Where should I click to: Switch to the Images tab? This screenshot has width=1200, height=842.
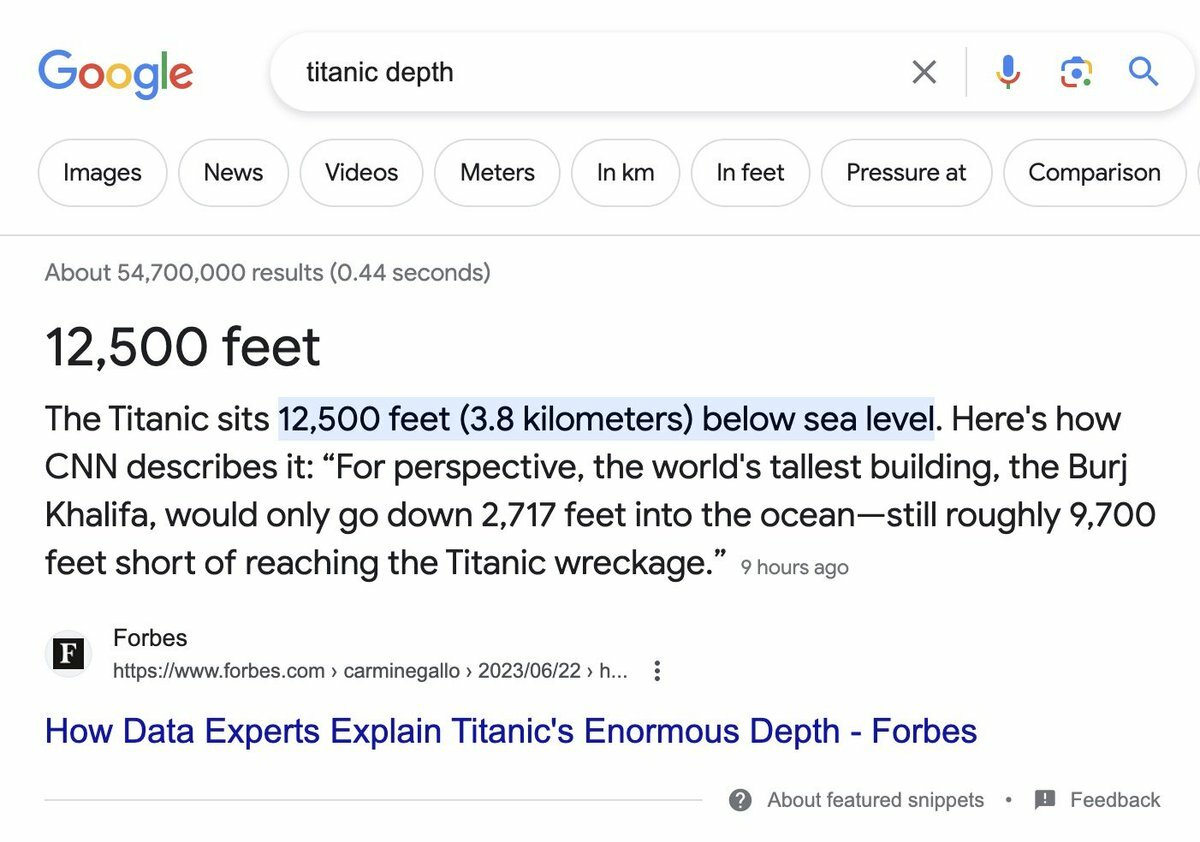[x=102, y=173]
